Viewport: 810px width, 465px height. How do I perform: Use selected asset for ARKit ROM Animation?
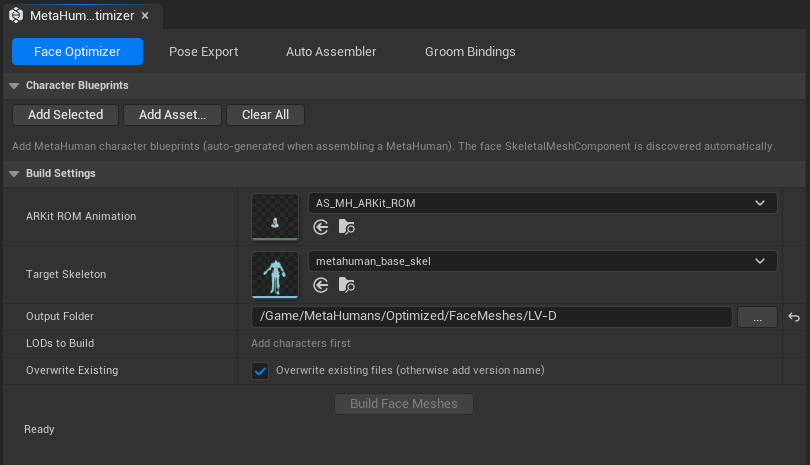321,227
